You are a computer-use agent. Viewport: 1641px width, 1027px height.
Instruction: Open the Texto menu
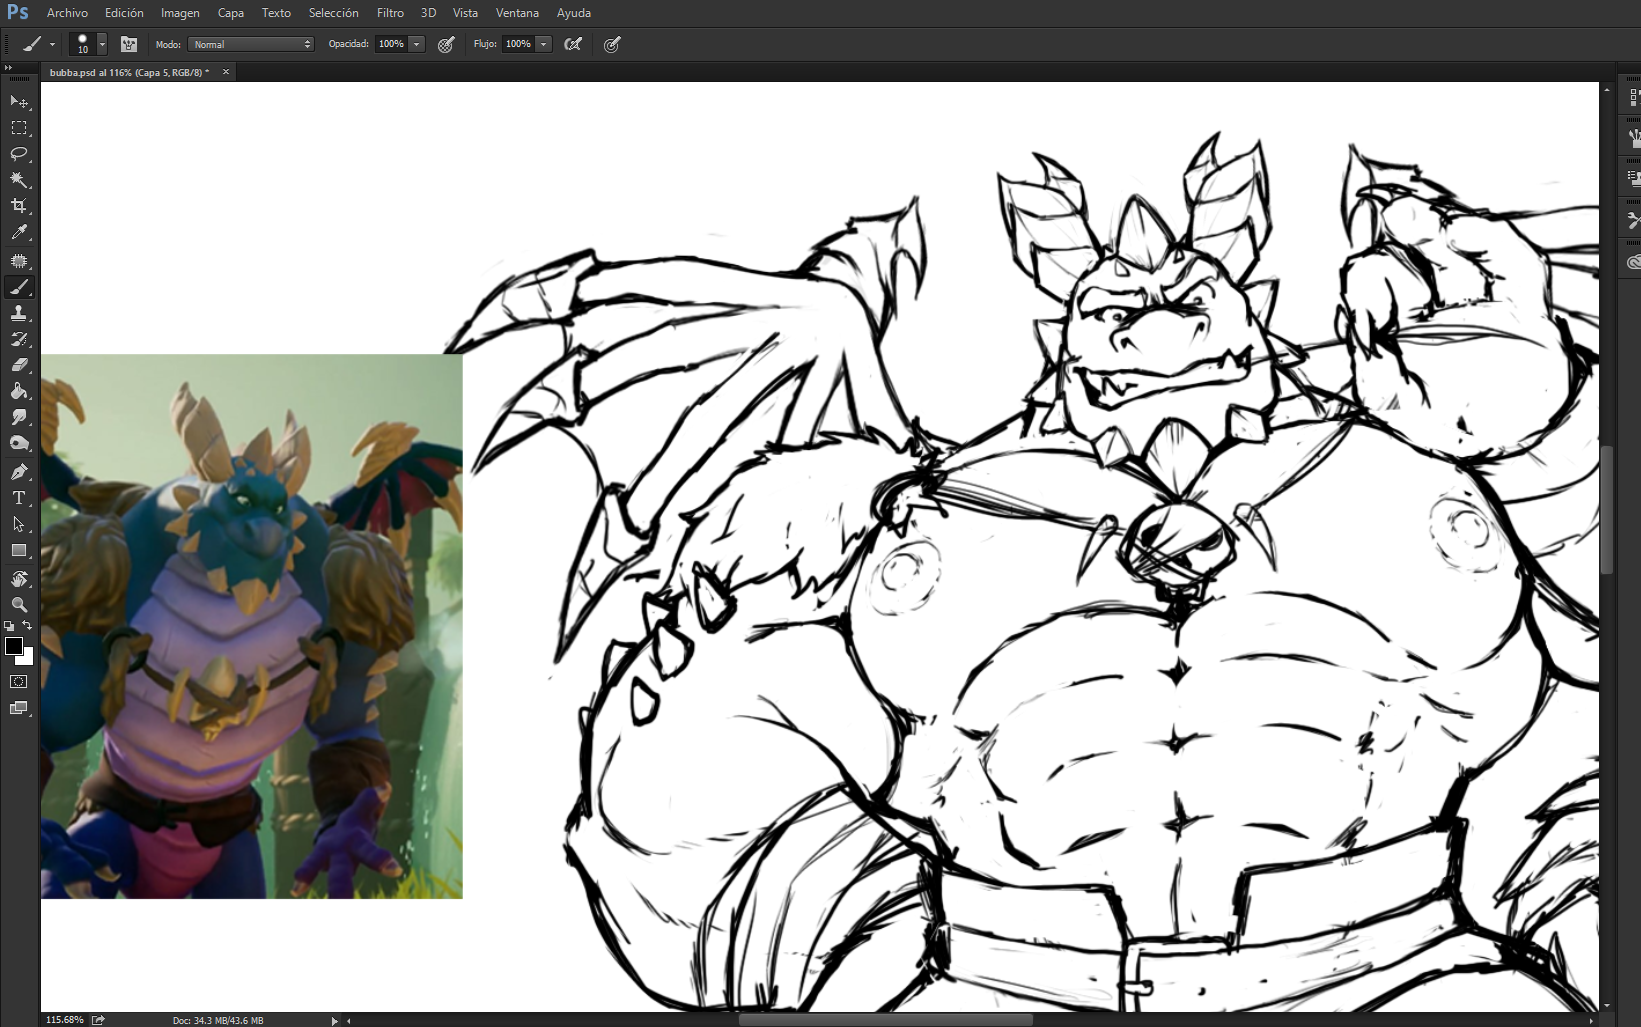pyautogui.click(x=276, y=13)
